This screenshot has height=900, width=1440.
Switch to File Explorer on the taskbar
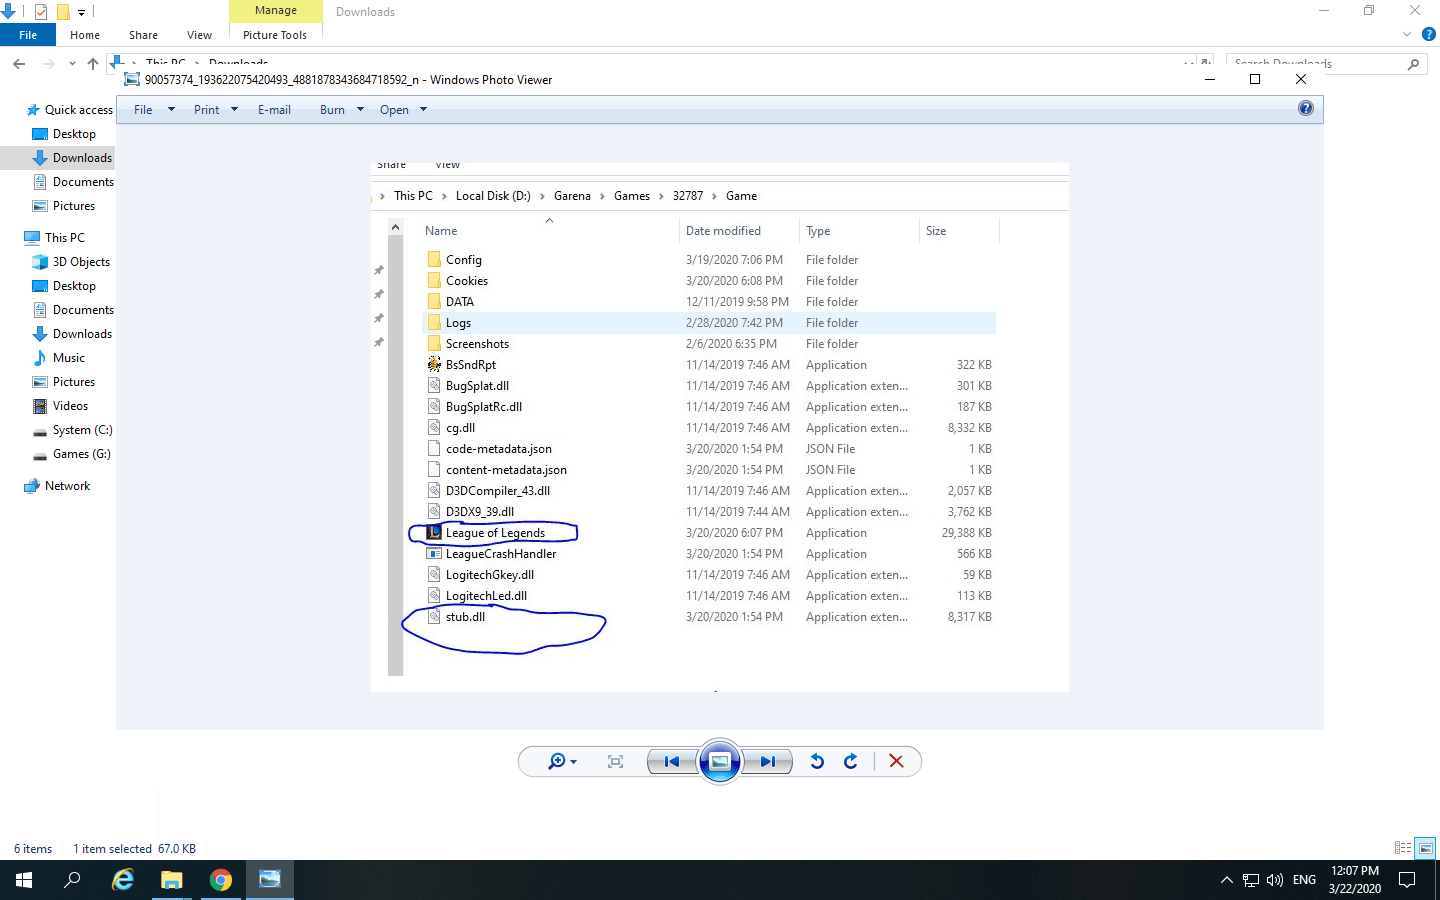pyautogui.click(x=172, y=880)
